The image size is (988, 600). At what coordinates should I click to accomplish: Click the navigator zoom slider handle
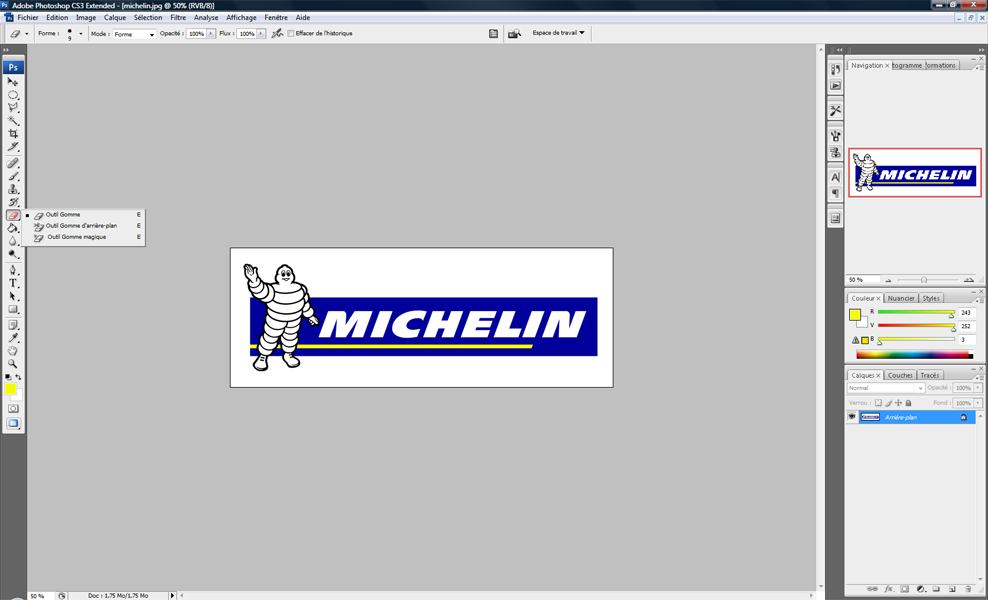[924, 280]
